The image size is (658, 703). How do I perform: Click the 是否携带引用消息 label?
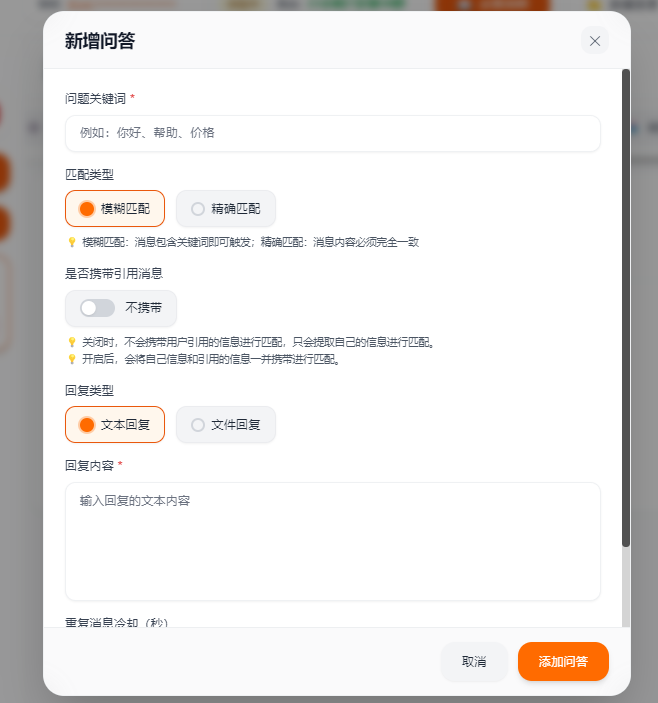pyautogui.click(x=114, y=273)
